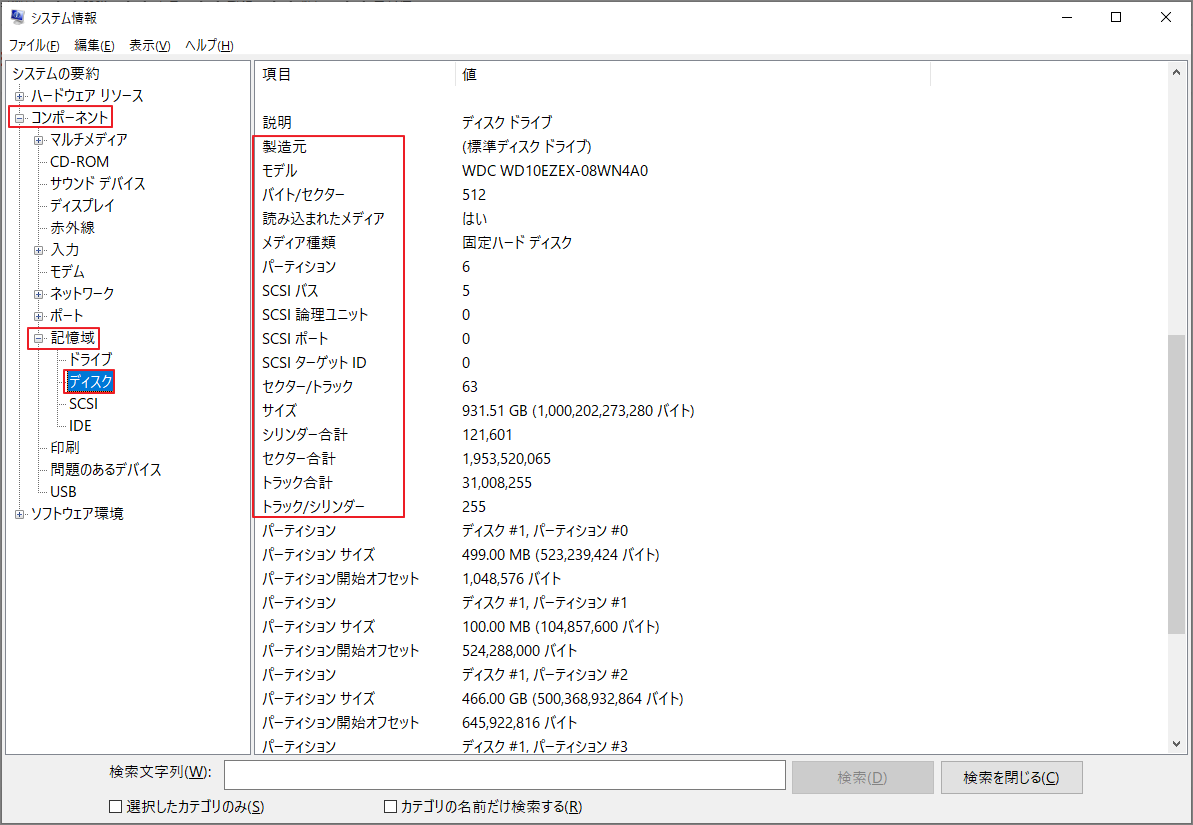This screenshot has width=1193, height=825.
Task: Open the 編集 menu
Action: click(94, 46)
